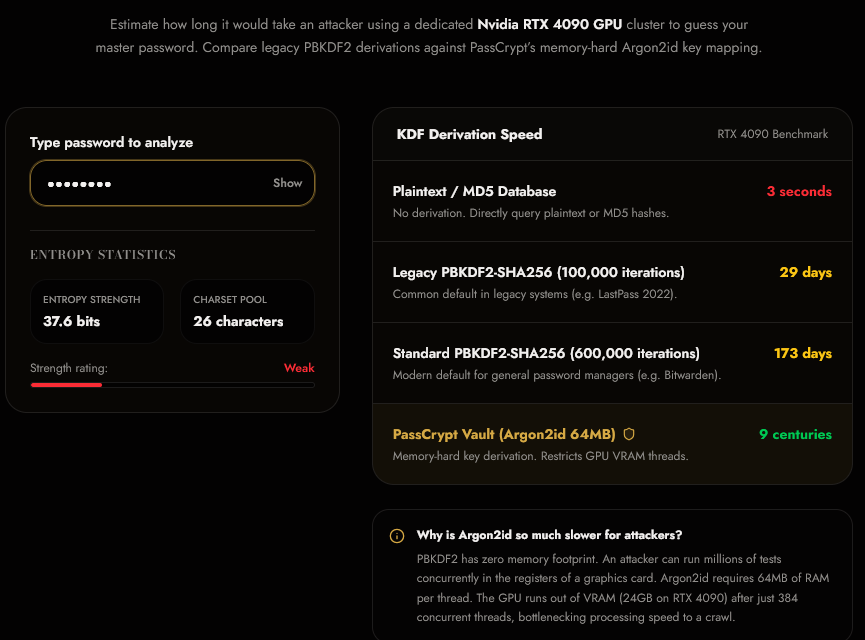Focus the password analyze input field
Screen dimensions: 865x640
coord(172,183)
